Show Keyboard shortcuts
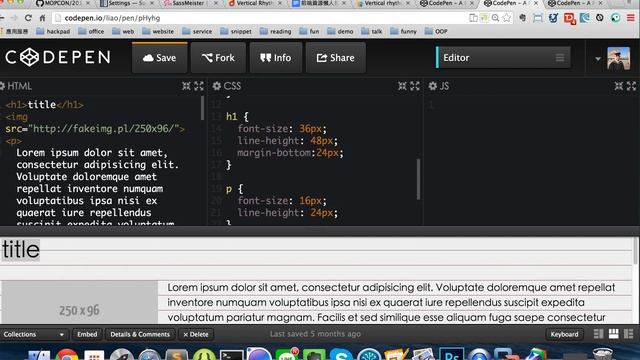The height and width of the screenshot is (360, 640). [x=564, y=334]
